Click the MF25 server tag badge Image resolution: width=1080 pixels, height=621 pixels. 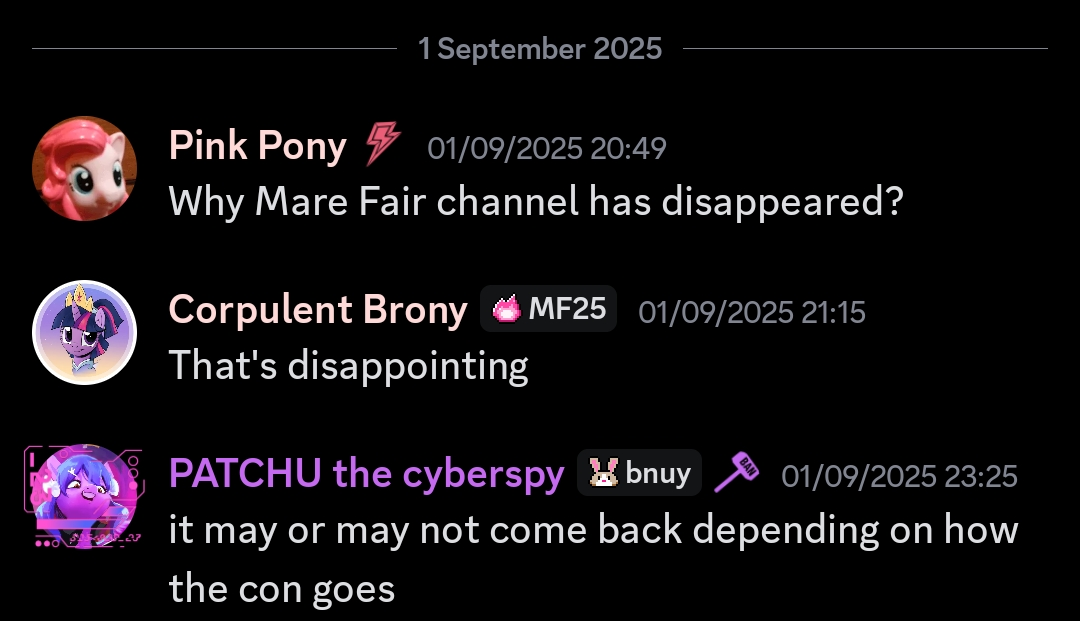click(x=548, y=308)
